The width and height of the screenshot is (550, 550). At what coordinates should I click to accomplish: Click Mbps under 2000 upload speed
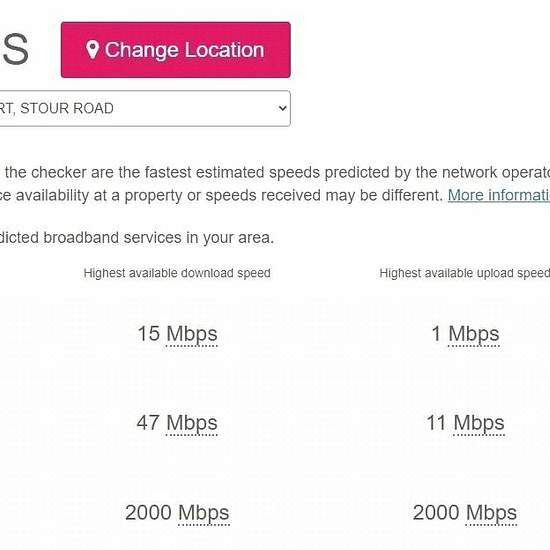(491, 513)
